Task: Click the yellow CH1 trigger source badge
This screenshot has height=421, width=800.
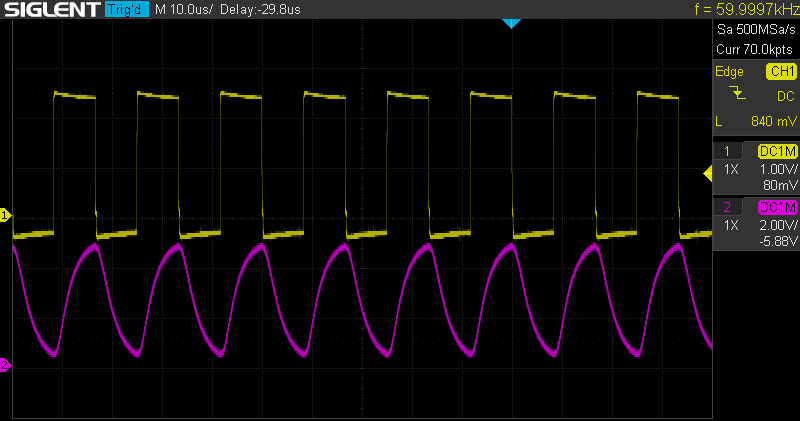Action: click(781, 71)
